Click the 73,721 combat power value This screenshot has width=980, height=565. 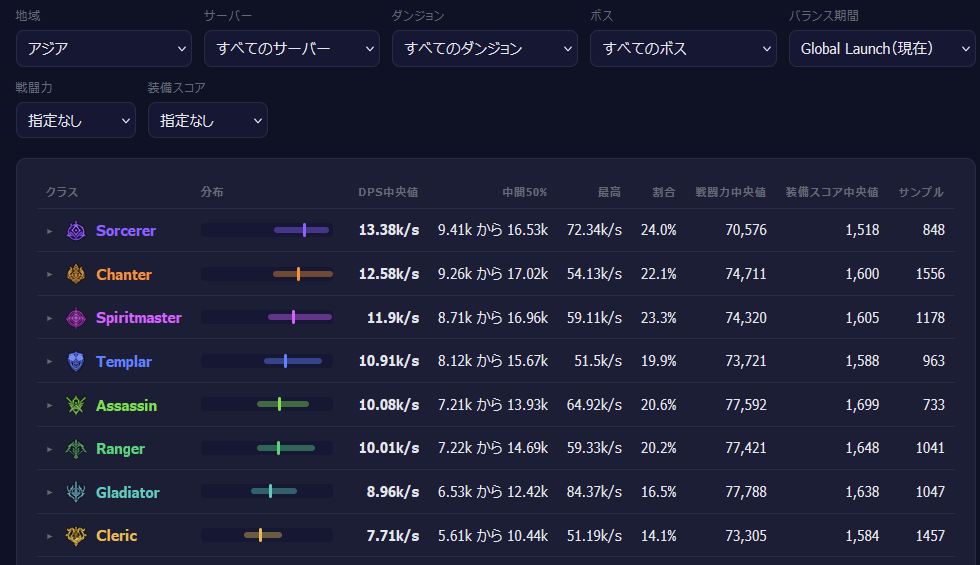pyautogui.click(x=746, y=361)
